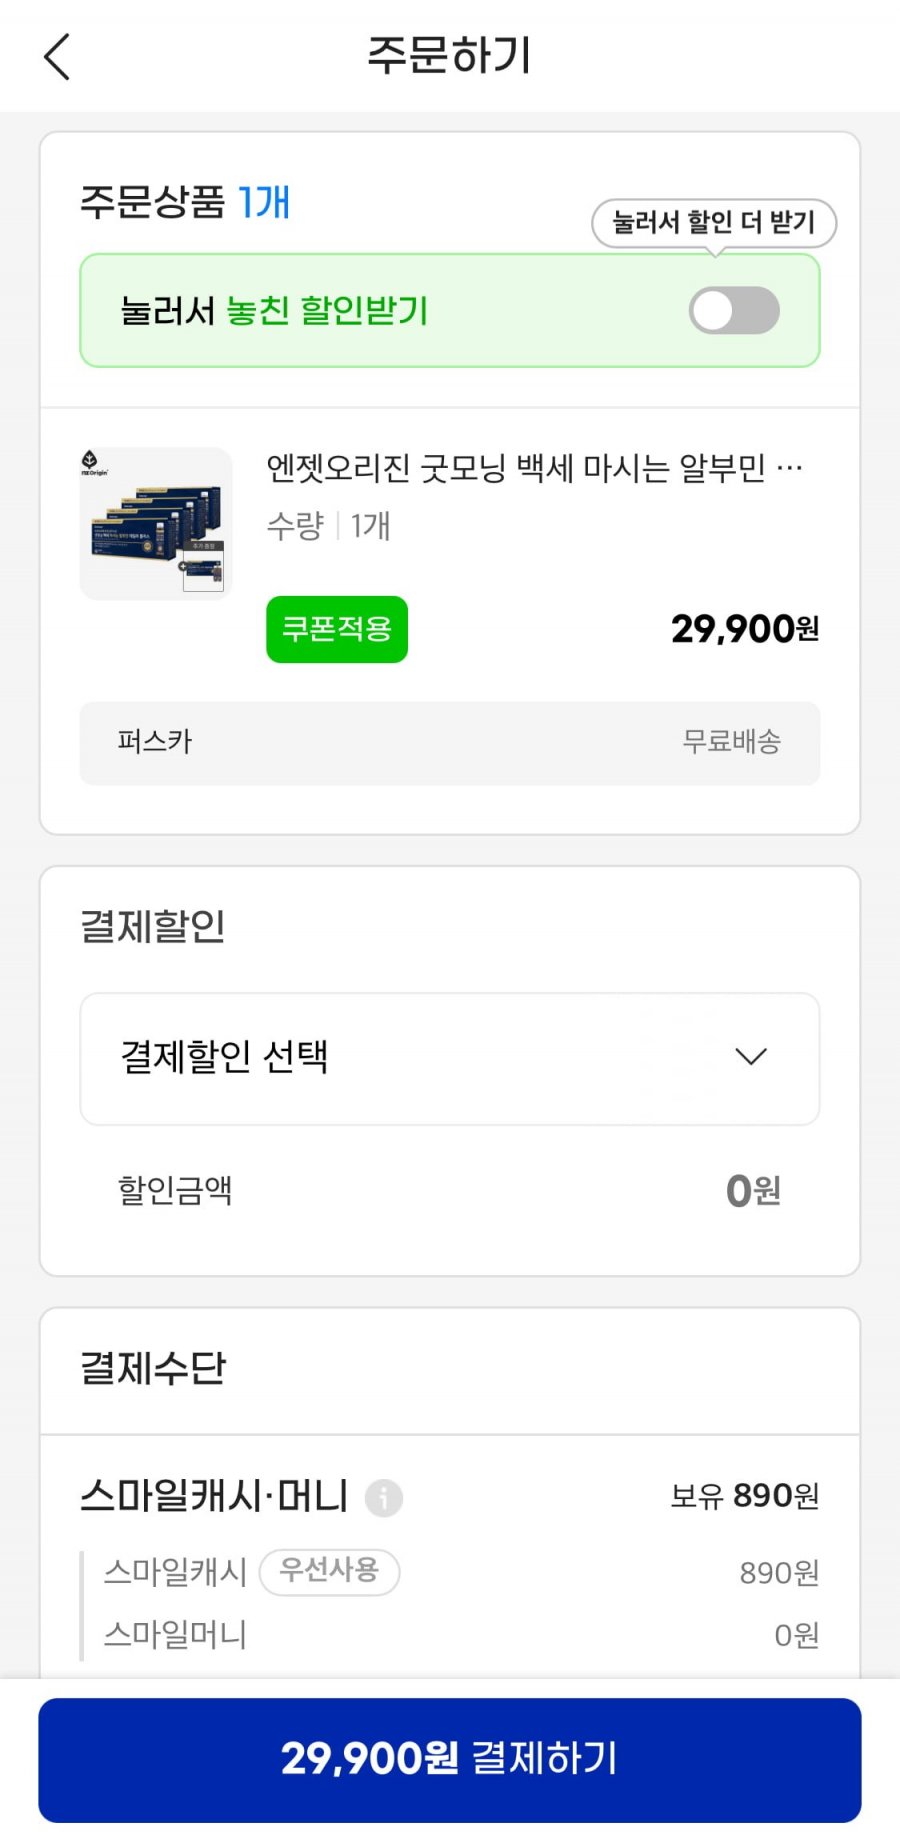Tap the 보유 890원 balance
The image size is (900, 1843).
pyautogui.click(x=744, y=1496)
